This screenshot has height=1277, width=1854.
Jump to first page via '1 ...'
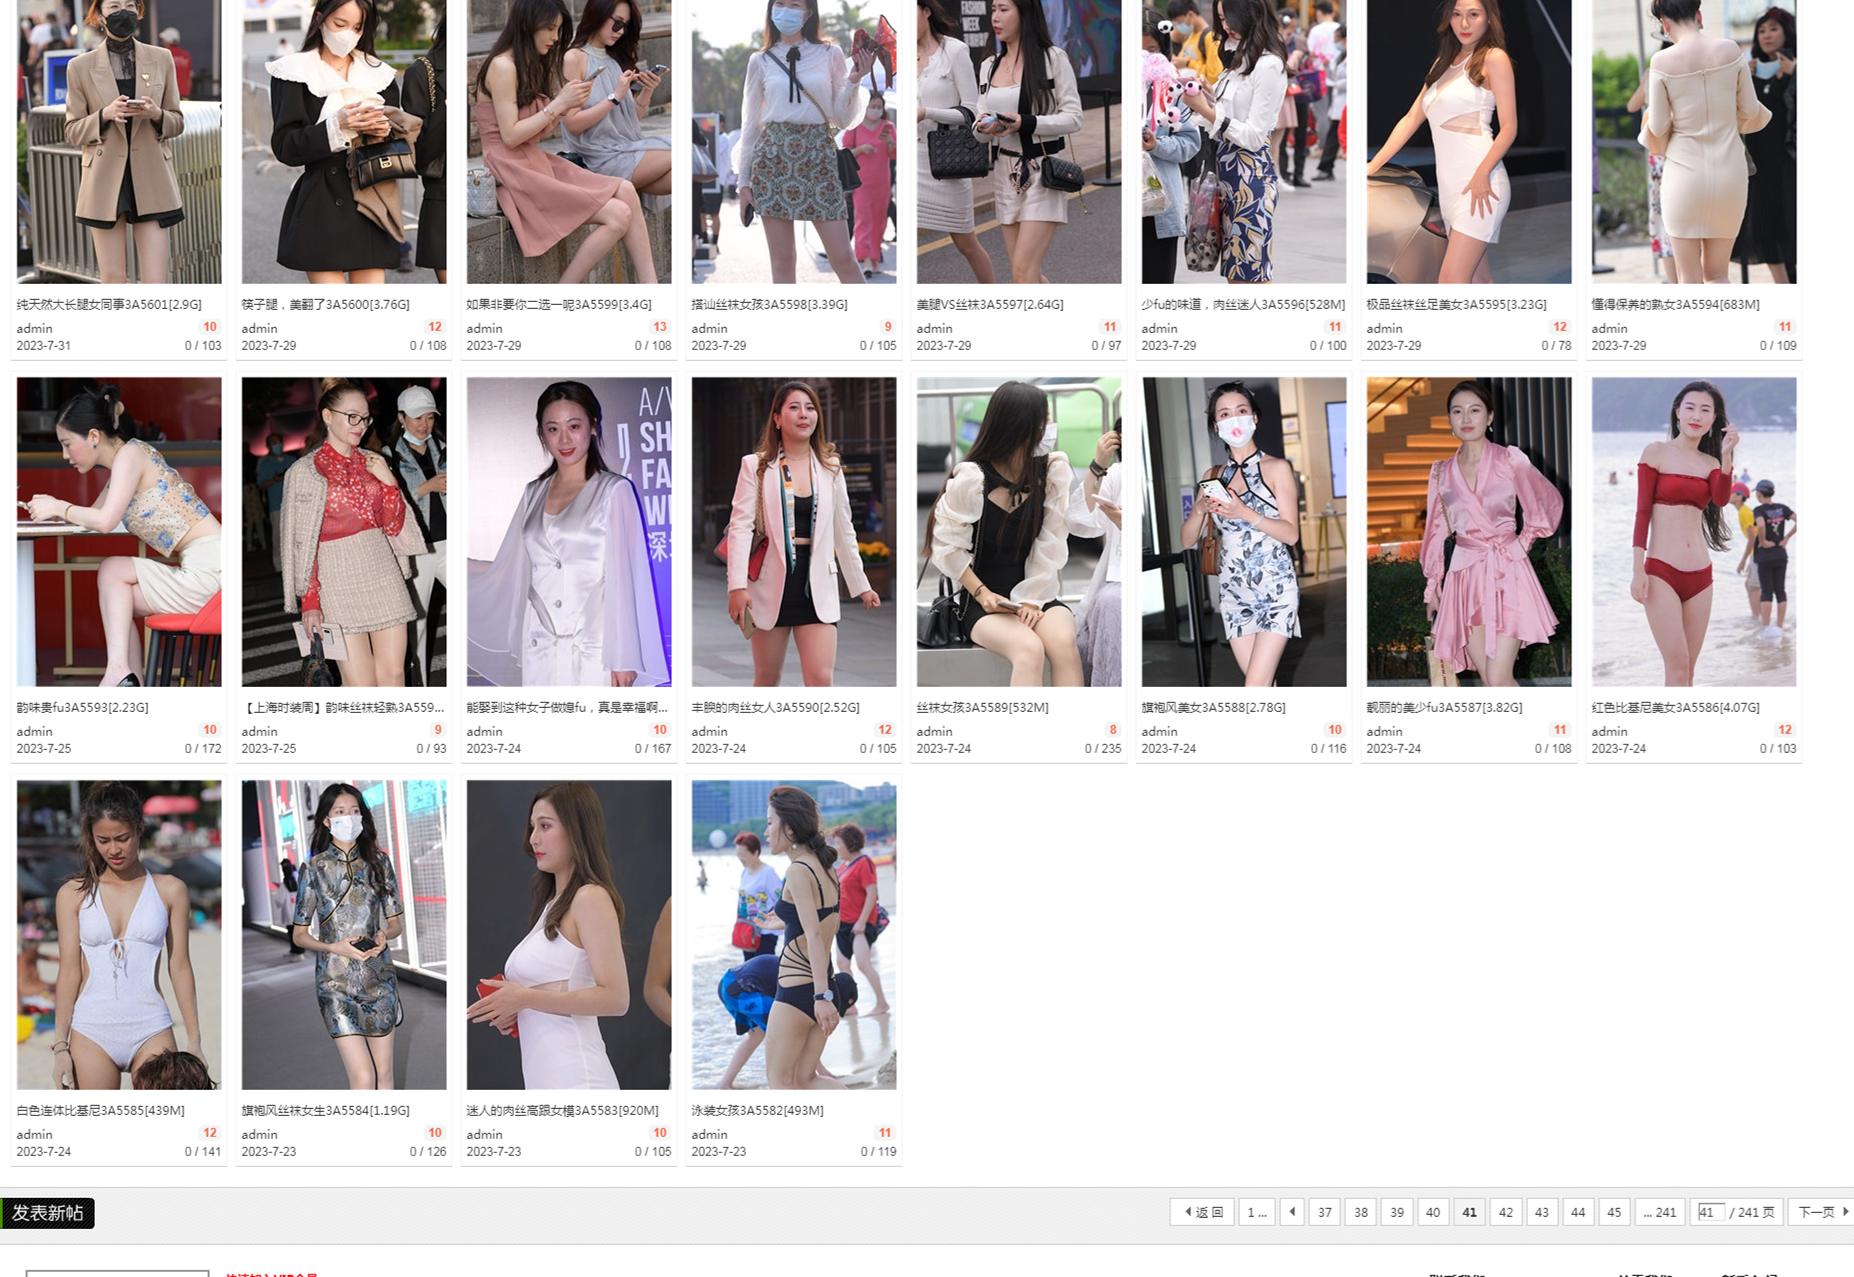click(x=1257, y=1212)
